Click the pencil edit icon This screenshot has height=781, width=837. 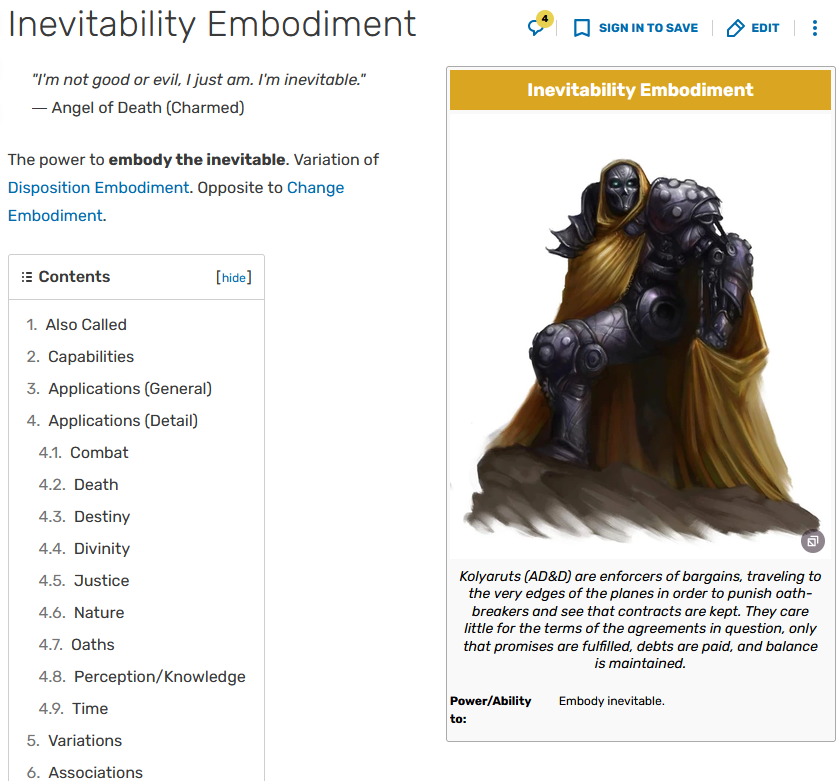click(735, 28)
